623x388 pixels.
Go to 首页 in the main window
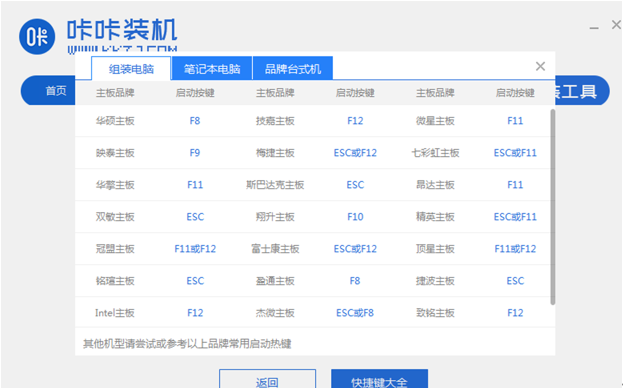(x=56, y=91)
